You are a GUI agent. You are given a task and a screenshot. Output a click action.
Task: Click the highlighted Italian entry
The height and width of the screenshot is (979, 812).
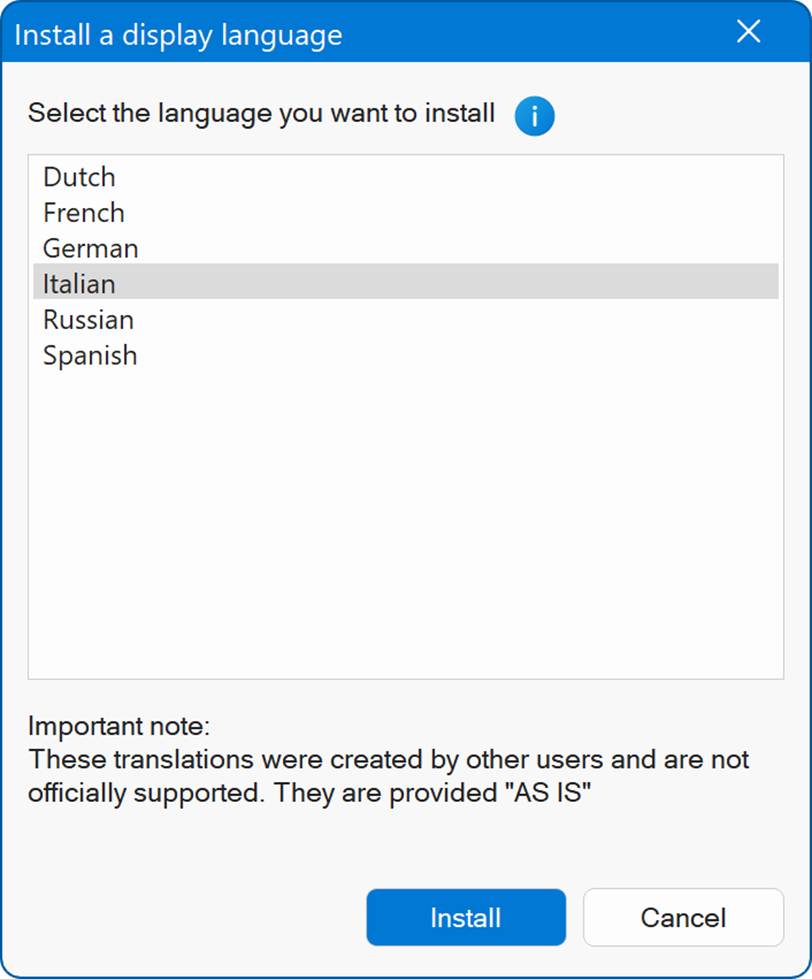click(79, 284)
